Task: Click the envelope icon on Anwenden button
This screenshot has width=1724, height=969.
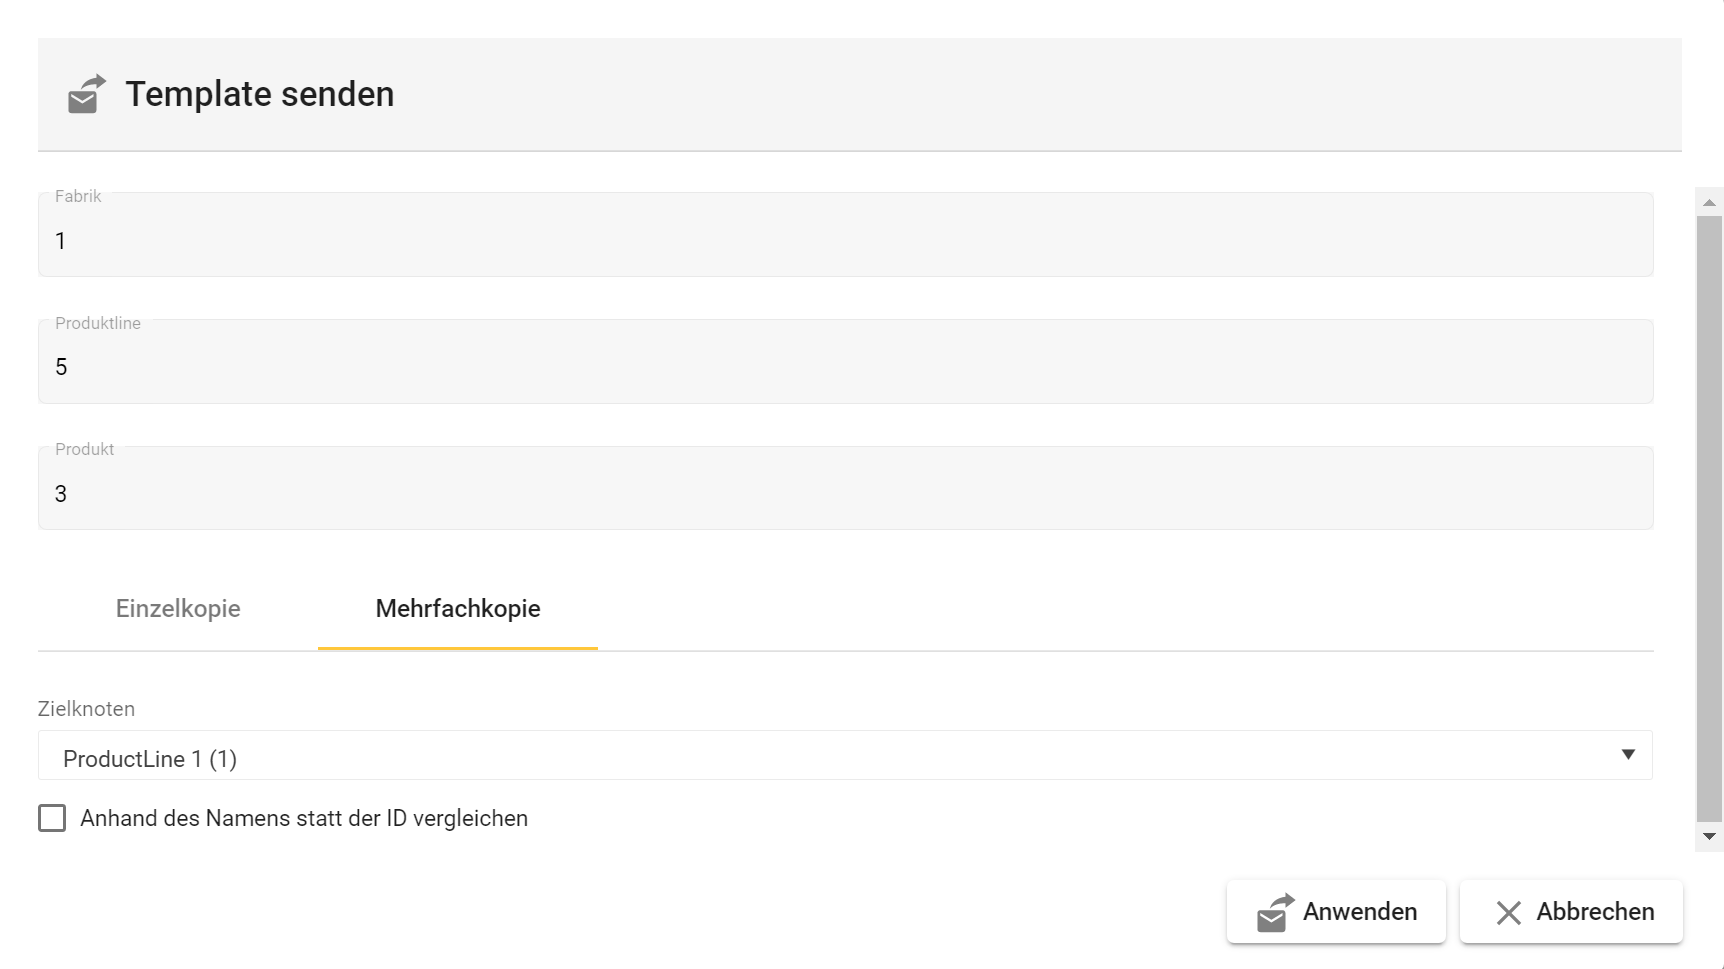Action: 1275,913
